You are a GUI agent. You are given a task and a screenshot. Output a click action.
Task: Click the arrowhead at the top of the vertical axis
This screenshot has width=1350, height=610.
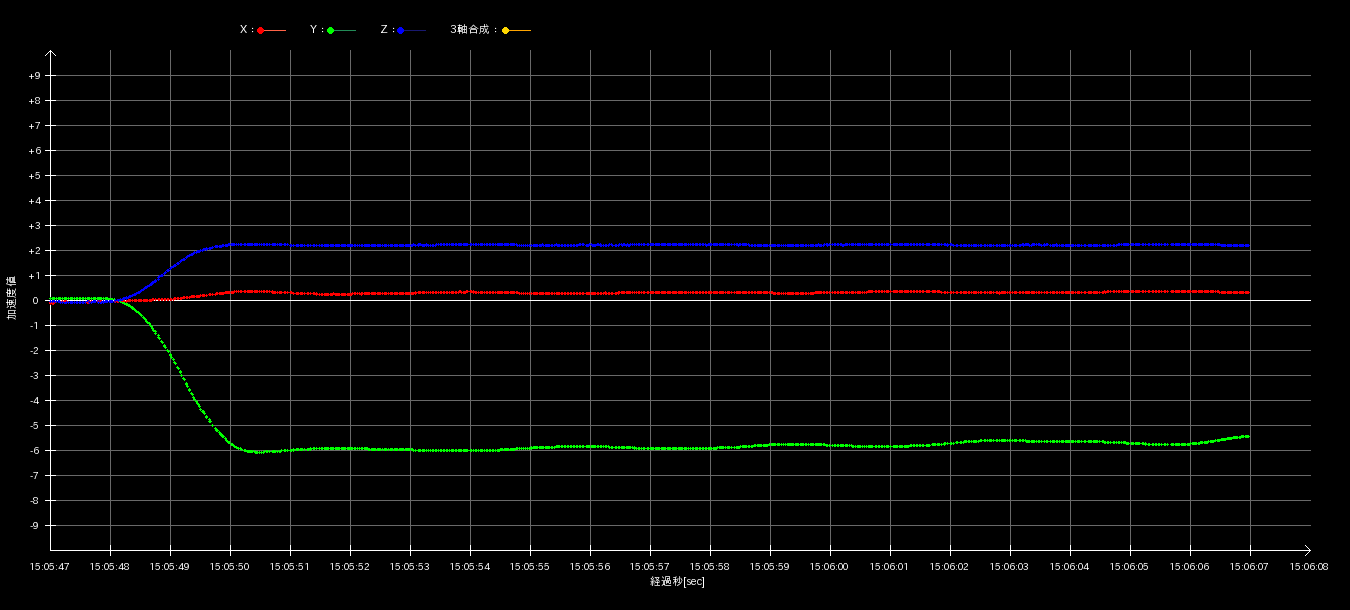pos(50,54)
